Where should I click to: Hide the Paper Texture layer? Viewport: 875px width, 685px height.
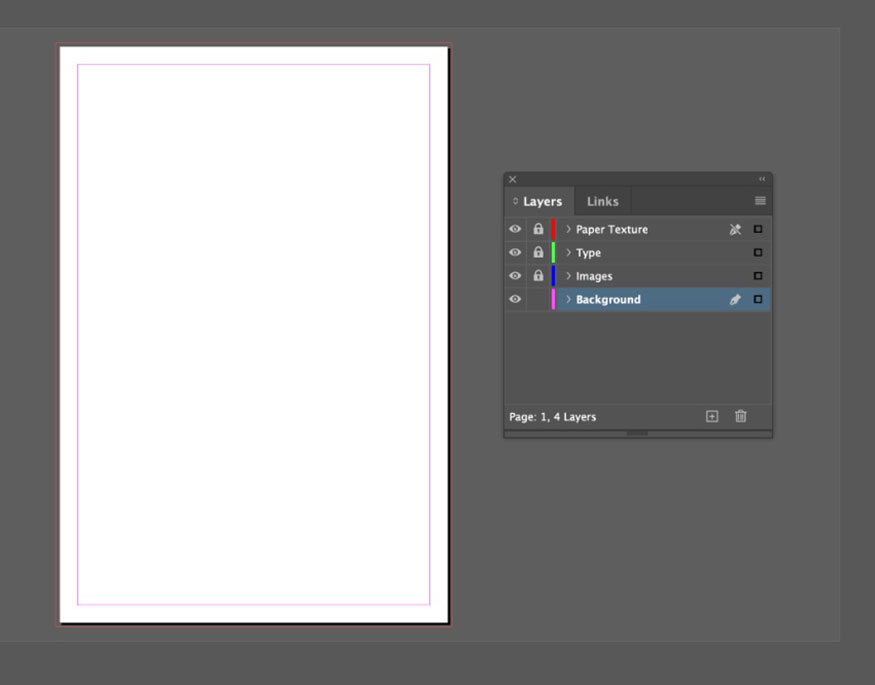(x=515, y=229)
